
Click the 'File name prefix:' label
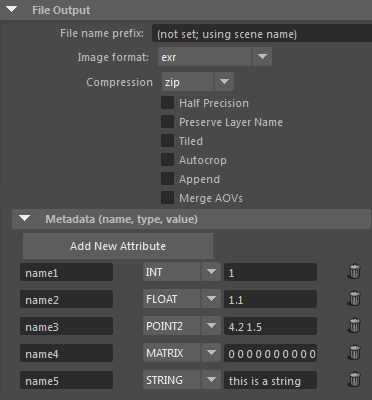[102, 33]
